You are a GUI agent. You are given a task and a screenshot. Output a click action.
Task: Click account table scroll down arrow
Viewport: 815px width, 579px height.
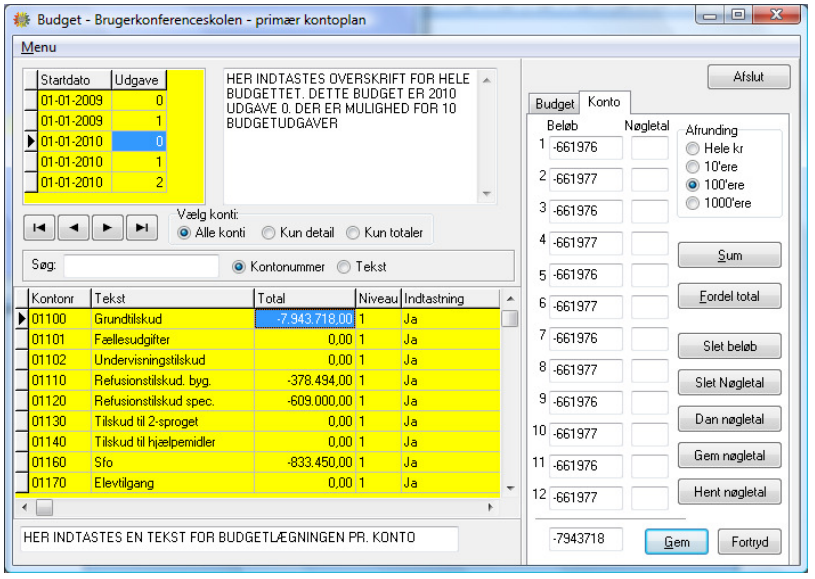click(x=510, y=488)
